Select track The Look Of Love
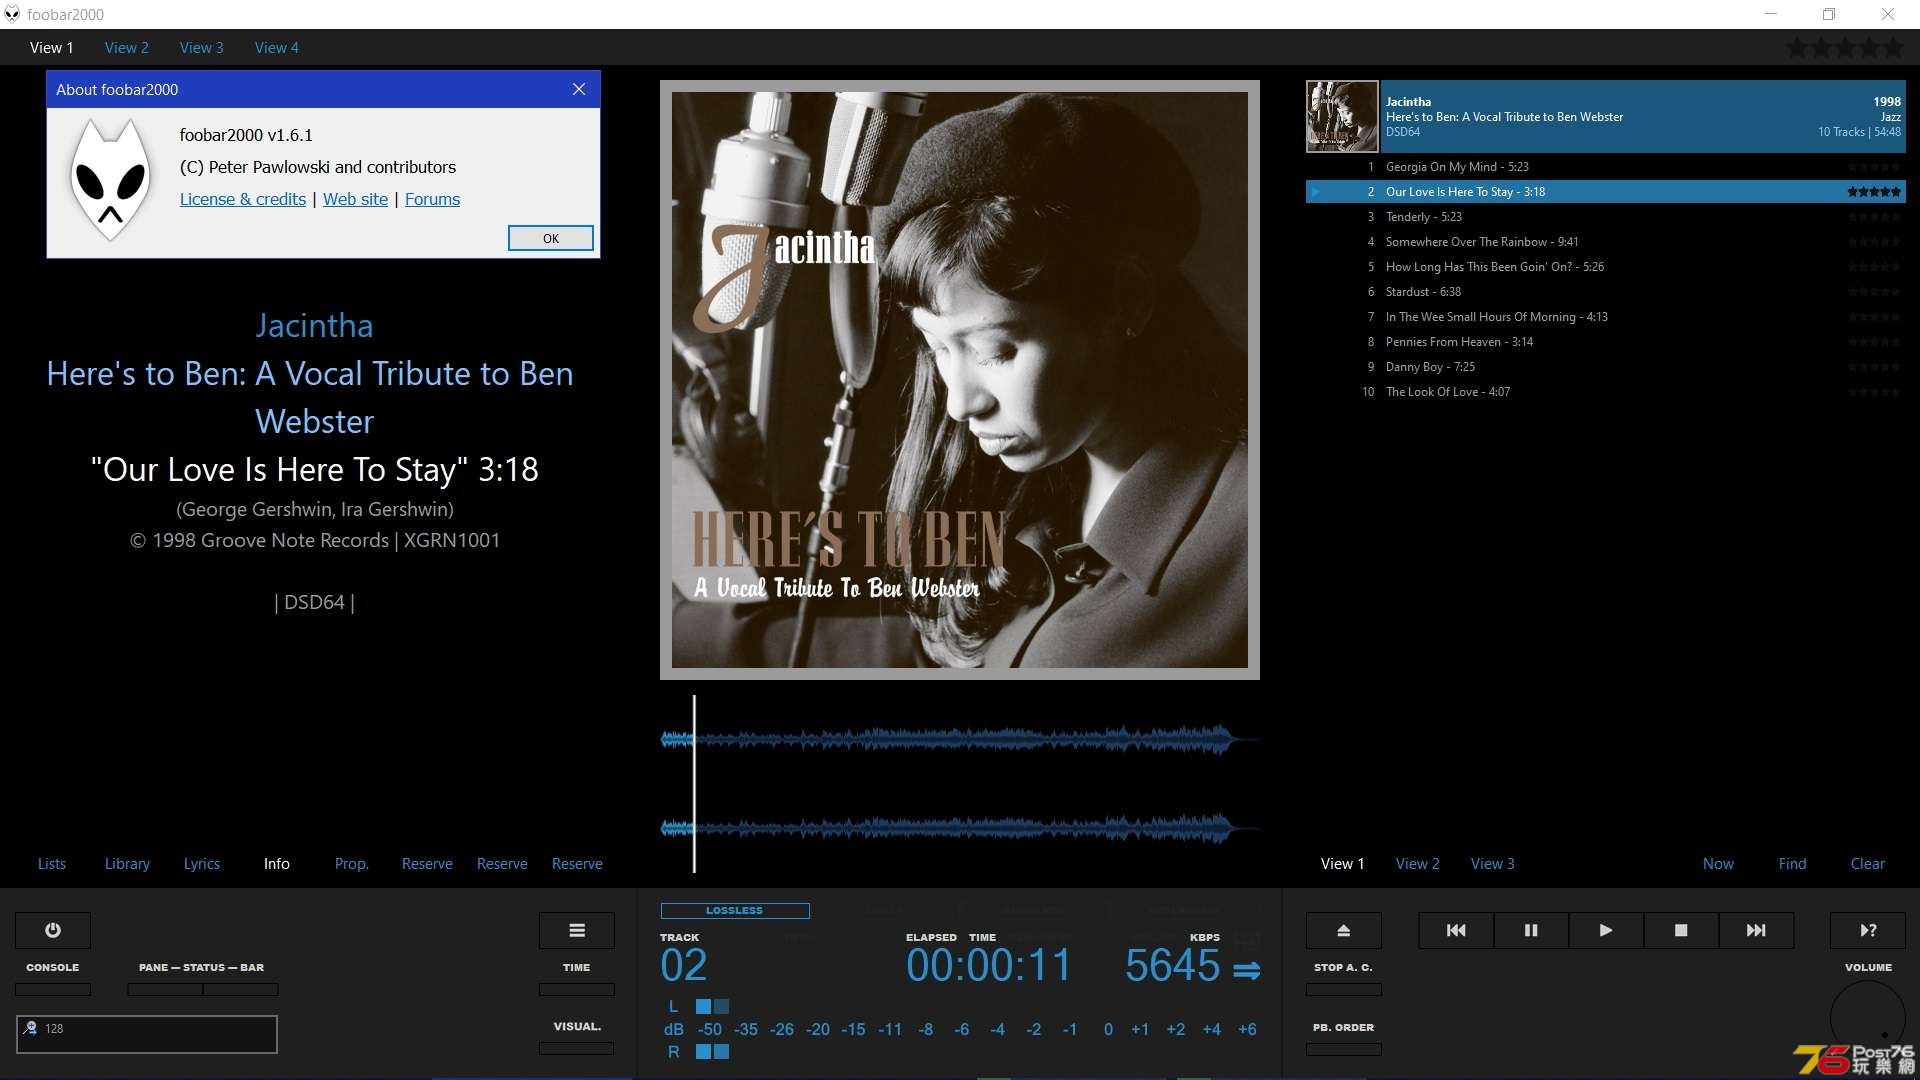The height and width of the screenshot is (1080, 1920). (1606, 392)
